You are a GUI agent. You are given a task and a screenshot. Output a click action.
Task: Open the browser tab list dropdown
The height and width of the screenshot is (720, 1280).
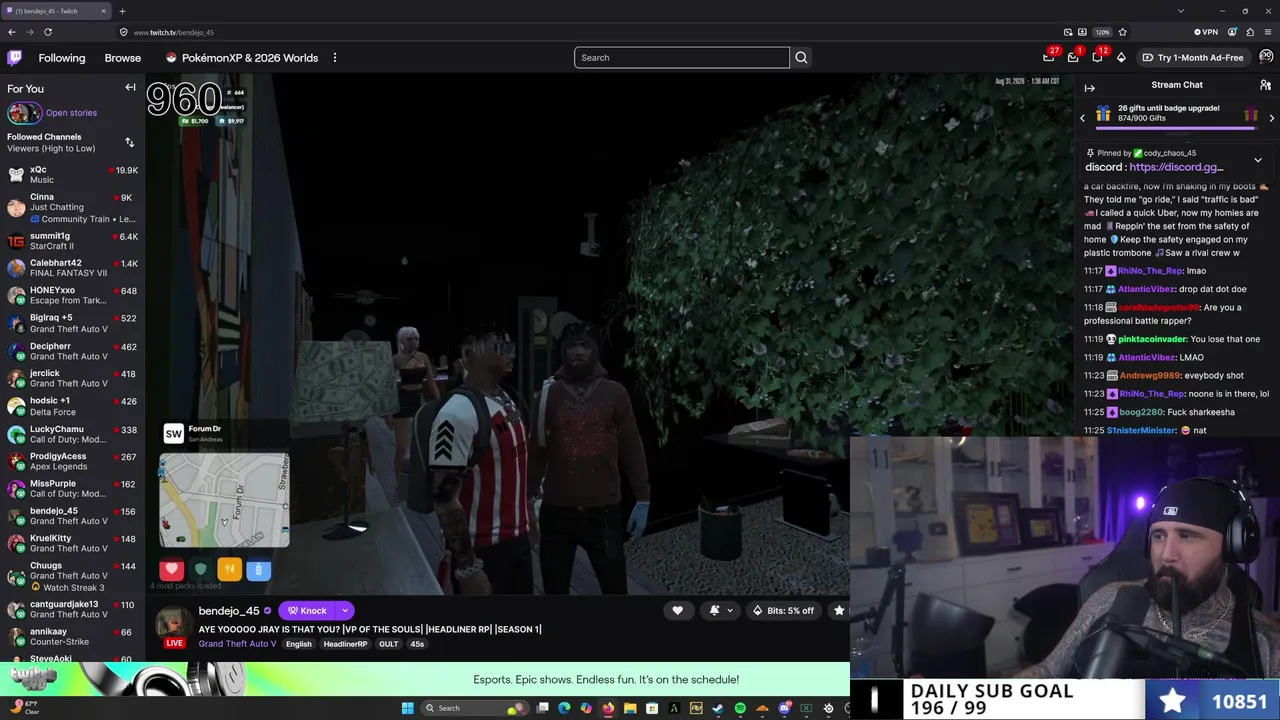point(1181,11)
